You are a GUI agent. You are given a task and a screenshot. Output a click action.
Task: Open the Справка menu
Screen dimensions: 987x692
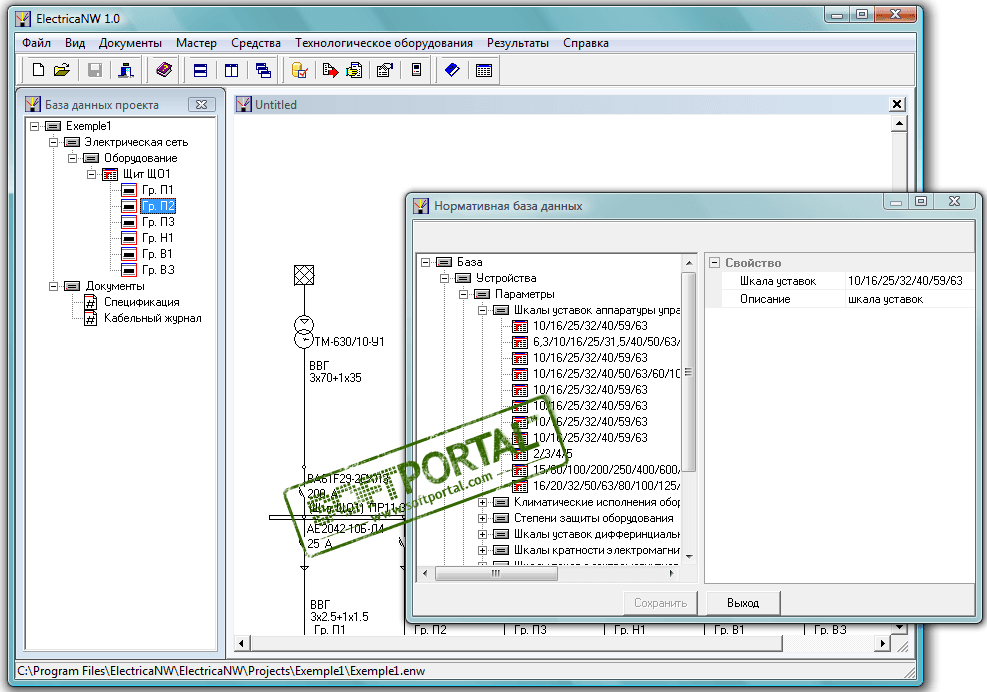pos(586,43)
